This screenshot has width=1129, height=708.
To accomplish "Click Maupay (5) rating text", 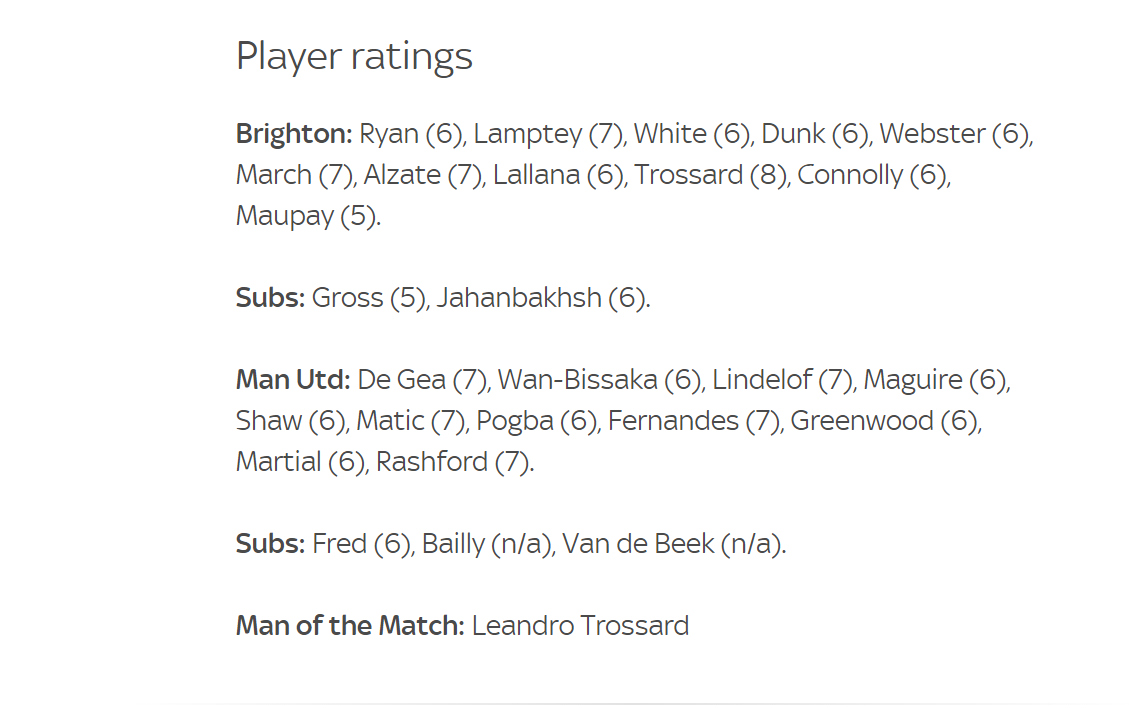I will (x=305, y=217).
